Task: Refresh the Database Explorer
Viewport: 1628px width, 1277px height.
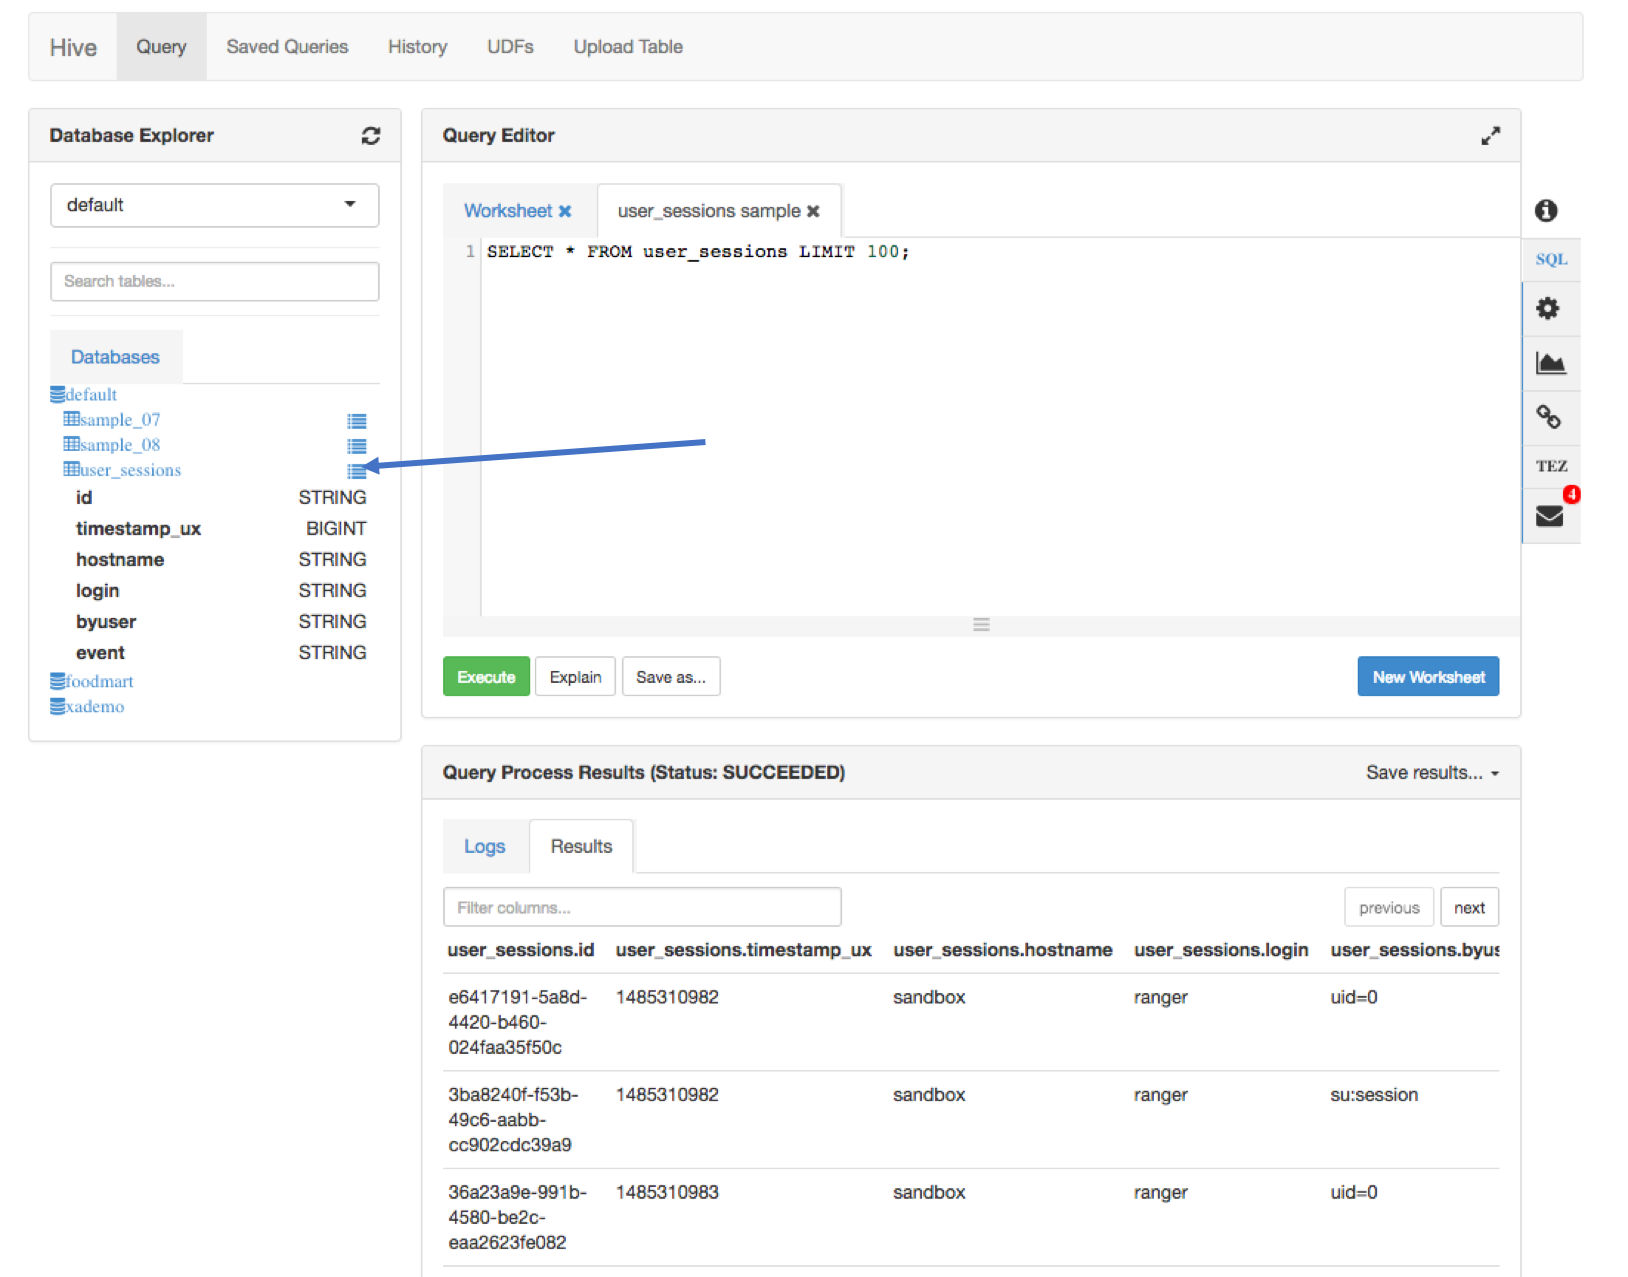Action: pos(371,135)
